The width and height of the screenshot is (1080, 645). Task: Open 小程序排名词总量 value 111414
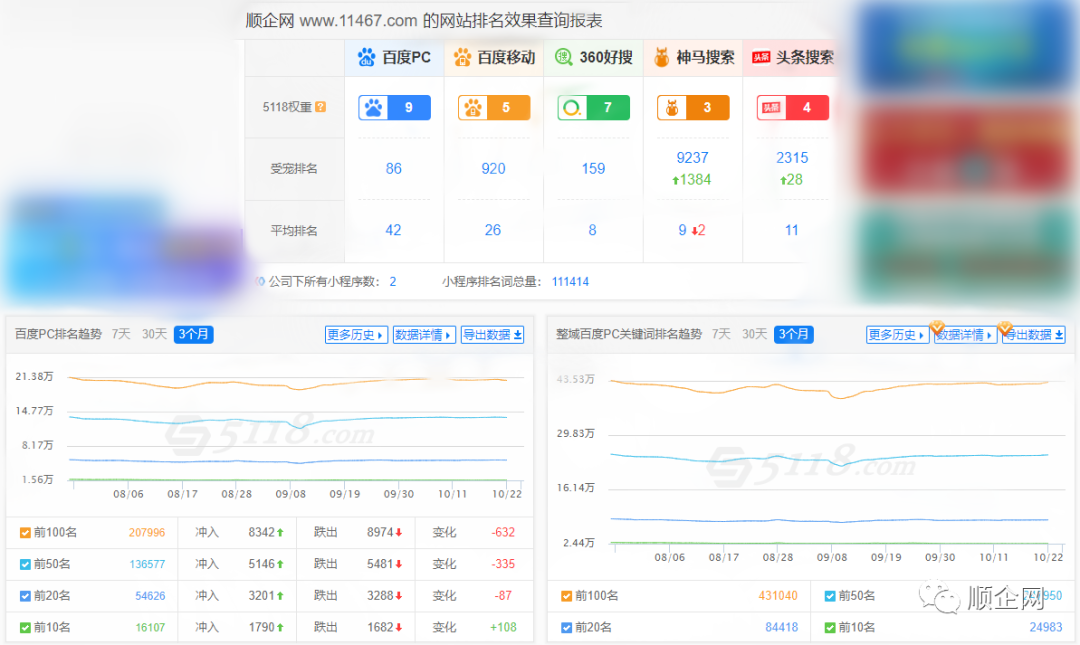[570, 281]
